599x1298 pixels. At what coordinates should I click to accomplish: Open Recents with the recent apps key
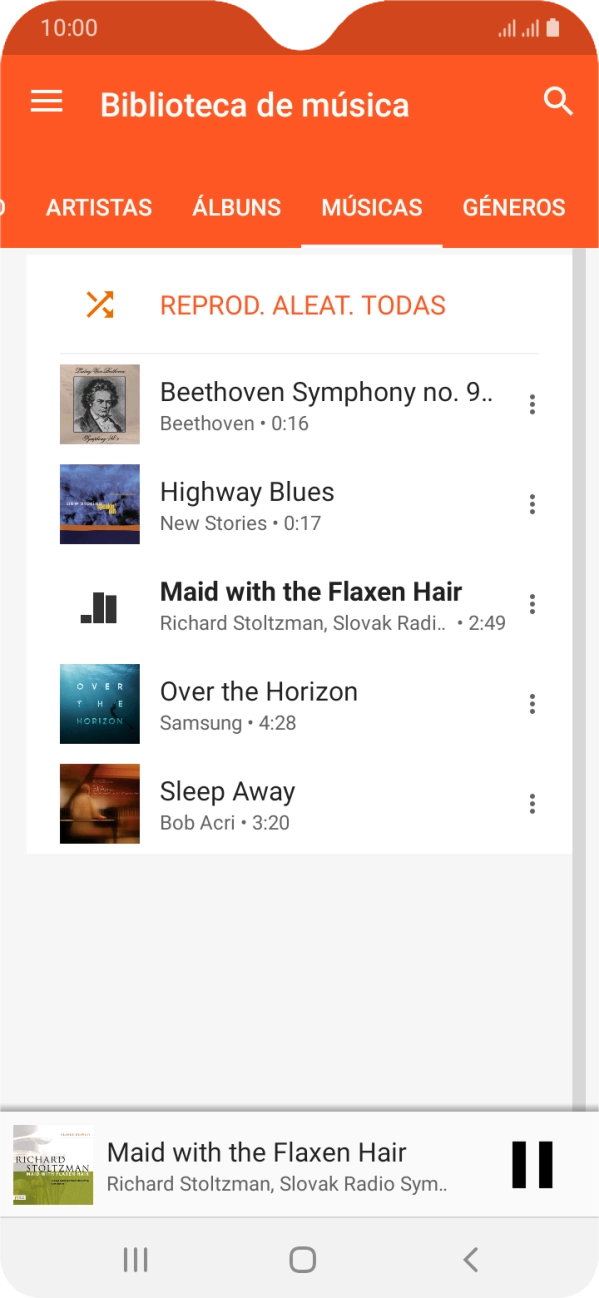[134, 1259]
